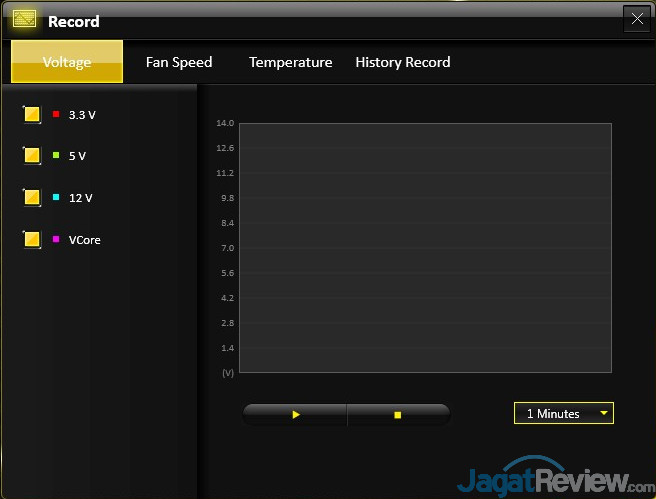Toggle the 5 V checkbox
The width and height of the screenshot is (656, 499).
tap(32, 156)
